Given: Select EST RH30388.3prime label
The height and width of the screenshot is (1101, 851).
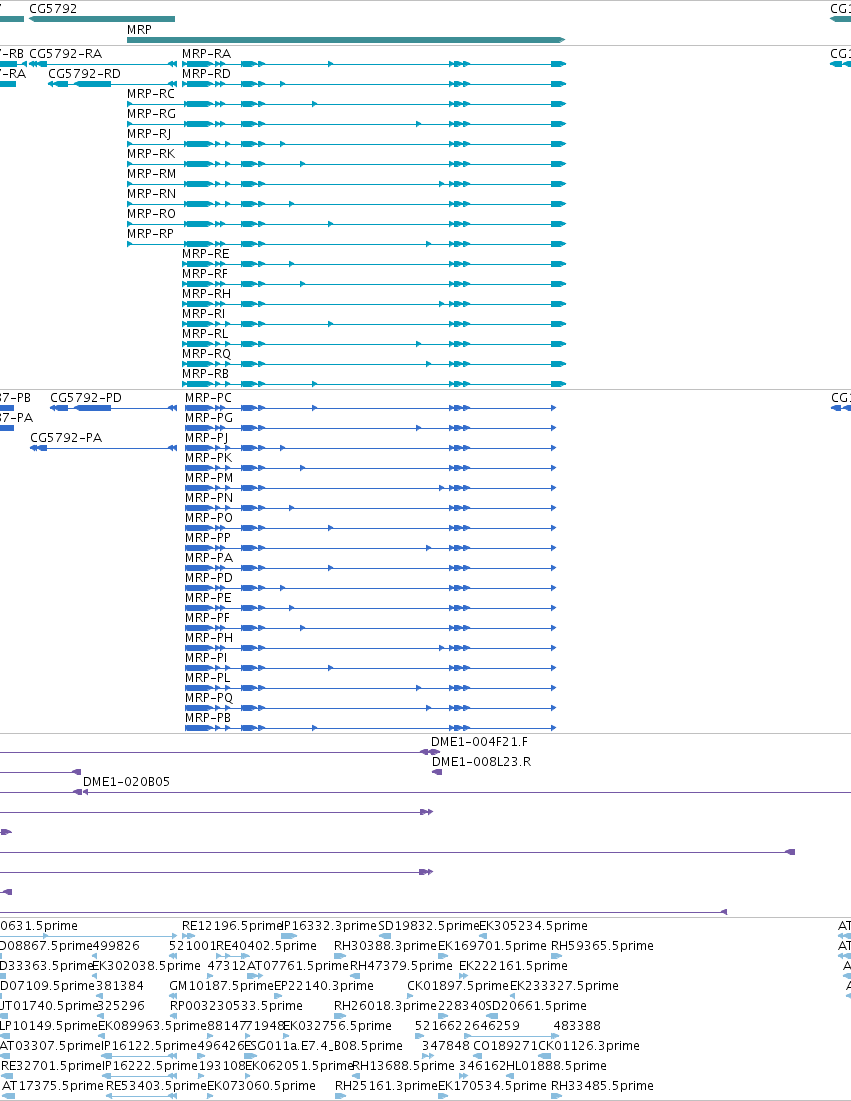Looking at the screenshot, I should pyautogui.click(x=385, y=946).
